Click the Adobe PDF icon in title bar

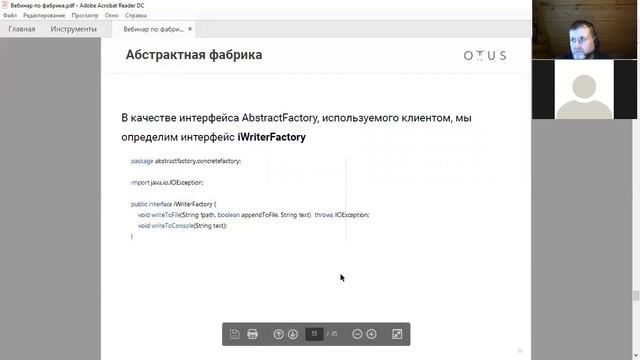tap(5, 5)
